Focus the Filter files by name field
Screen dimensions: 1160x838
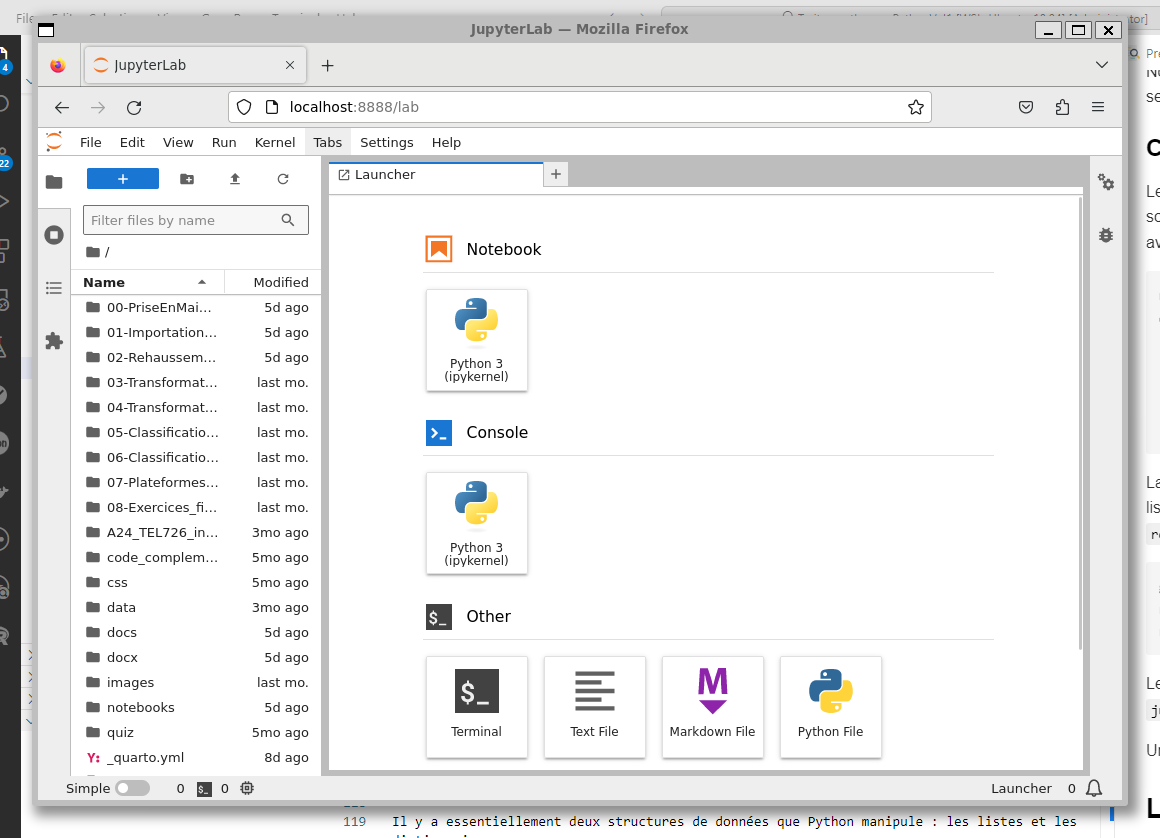tap(195, 220)
